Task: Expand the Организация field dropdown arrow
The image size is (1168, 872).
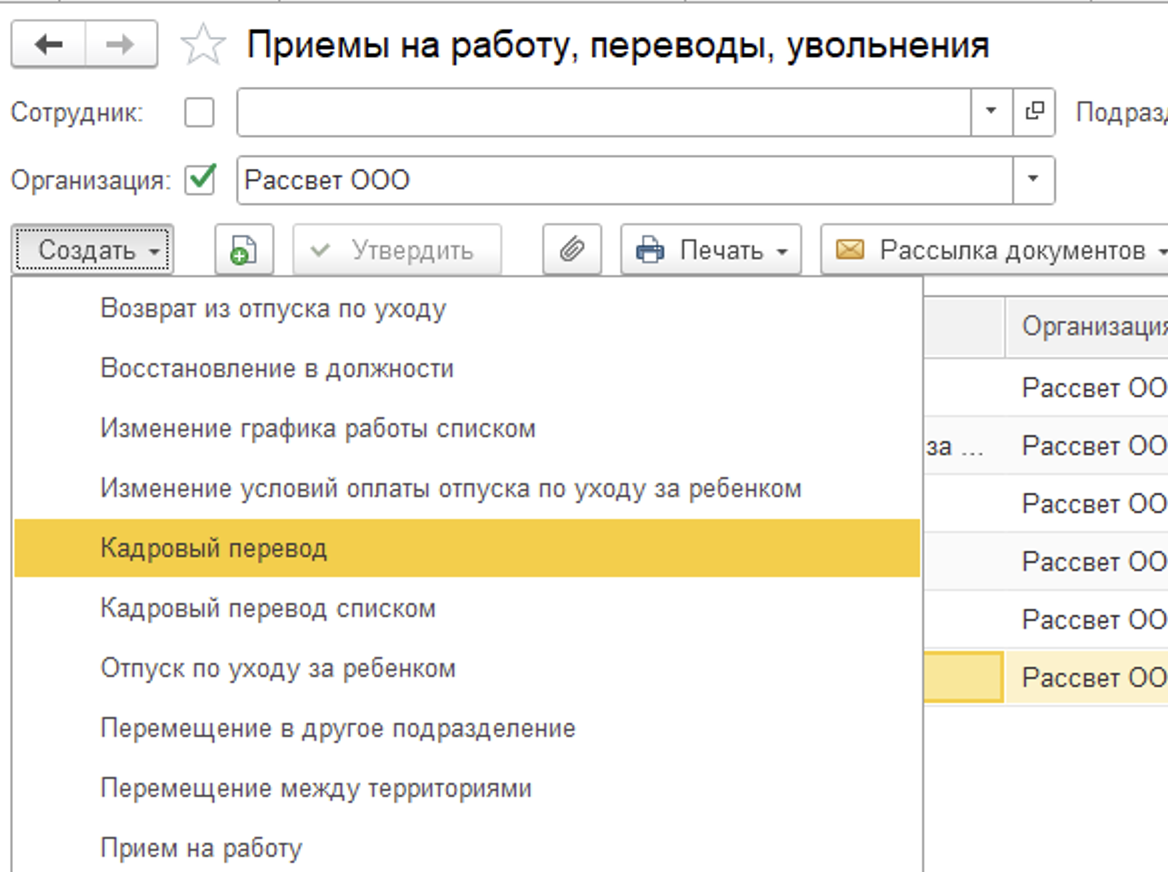Action: tap(1033, 179)
